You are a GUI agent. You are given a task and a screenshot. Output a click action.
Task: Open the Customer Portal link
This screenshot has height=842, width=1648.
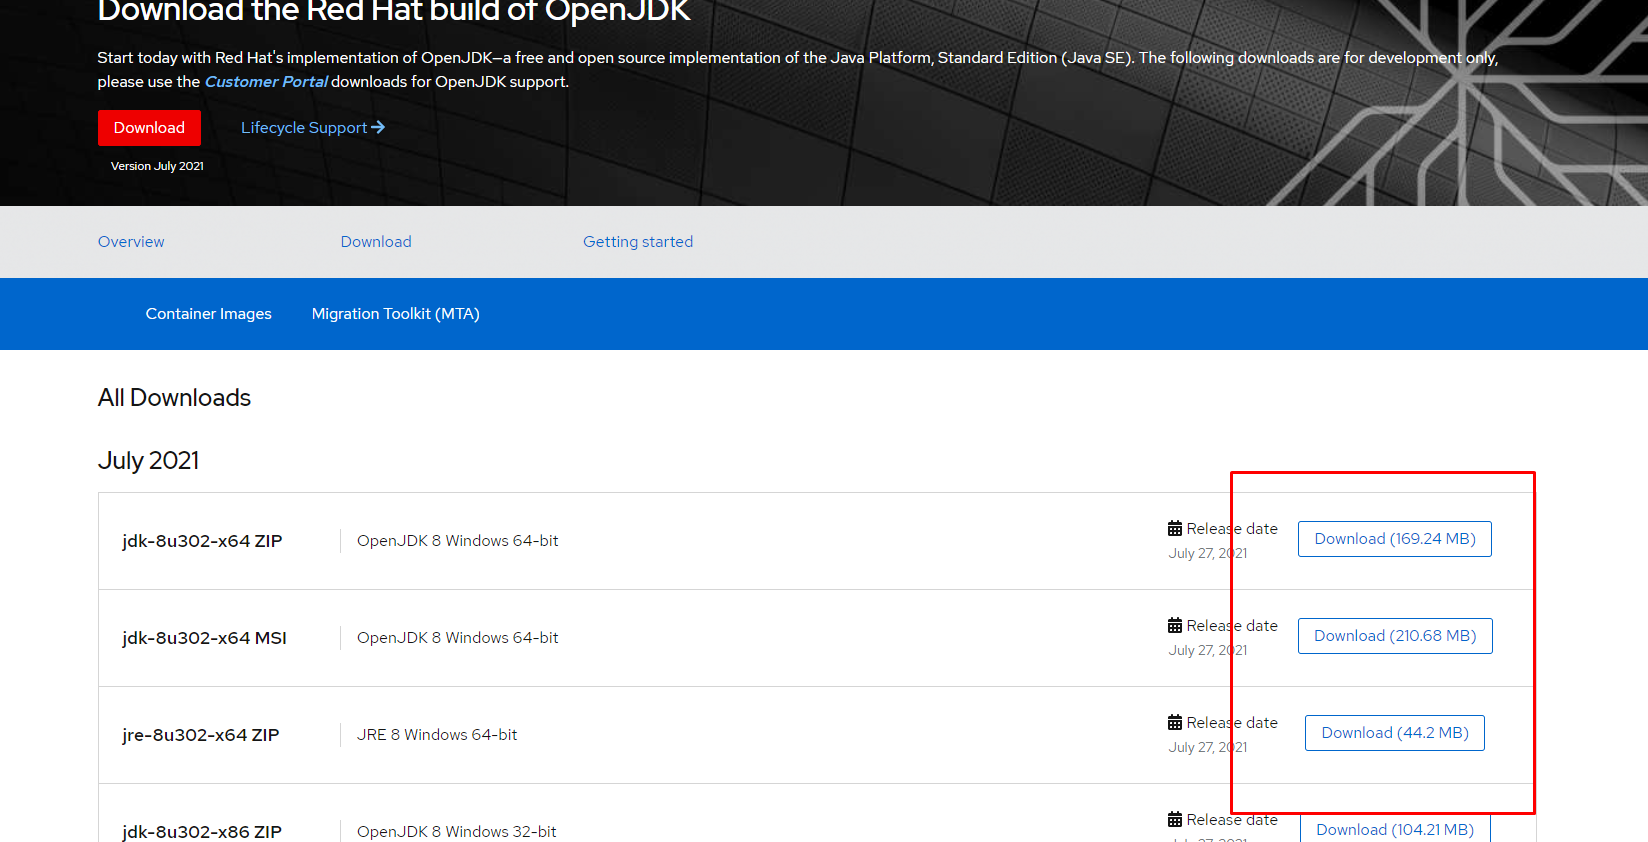pyautogui.click(x=266, y=82)
